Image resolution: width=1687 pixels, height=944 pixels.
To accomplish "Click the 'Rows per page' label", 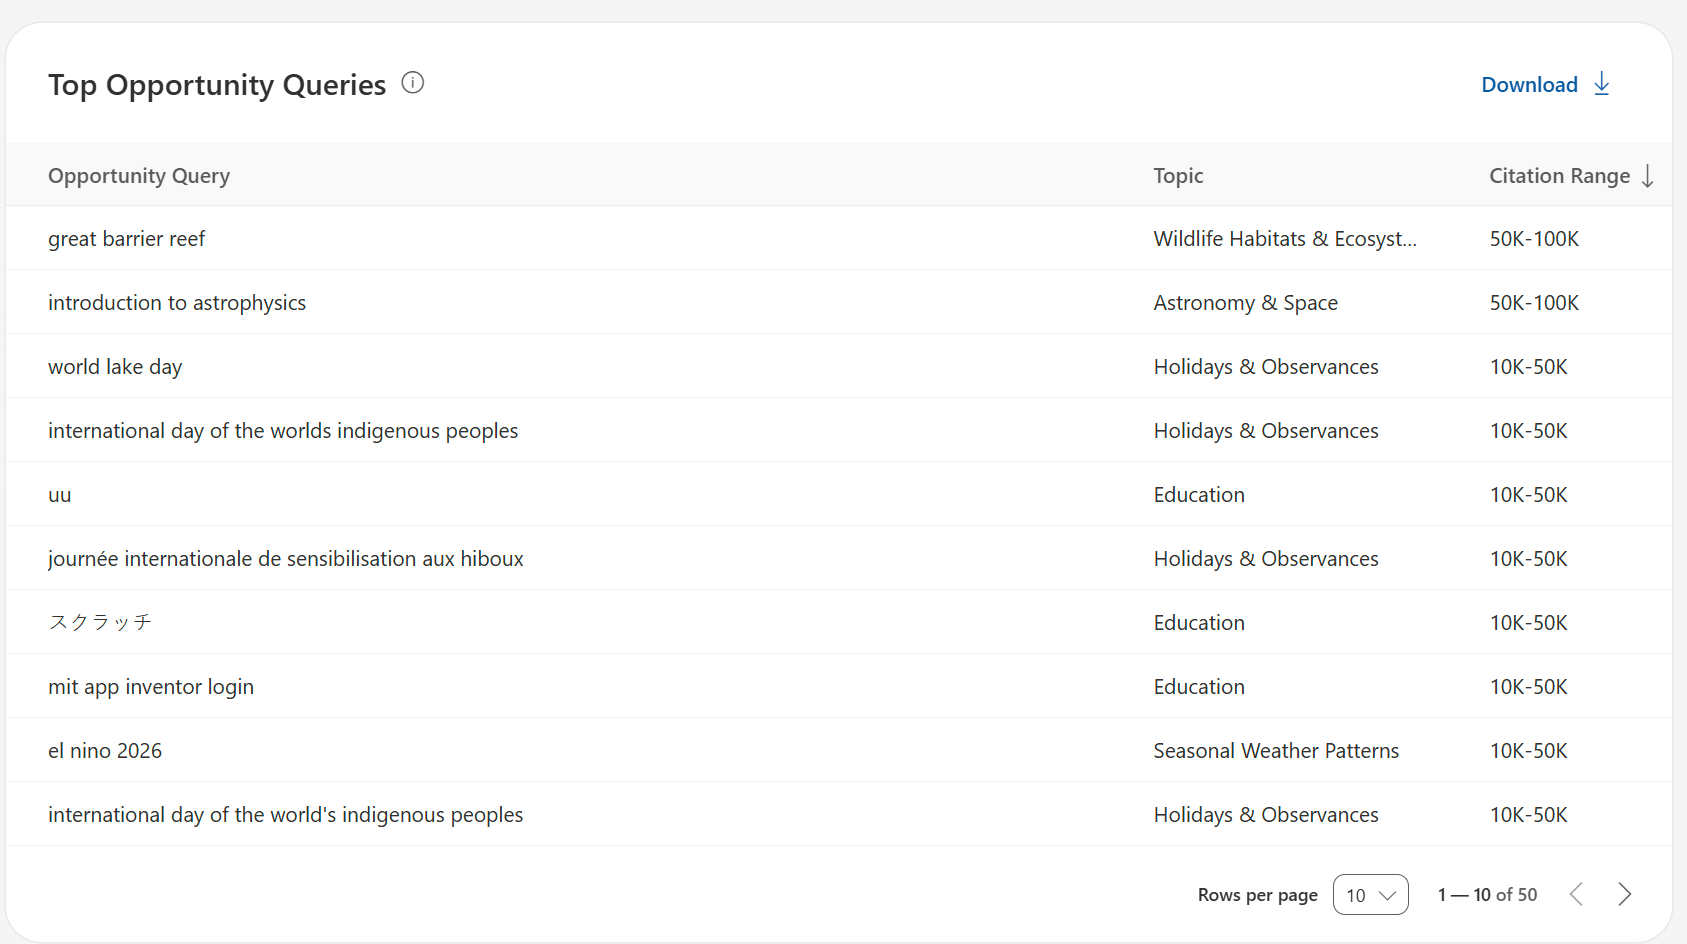I will click(1257, 895).
